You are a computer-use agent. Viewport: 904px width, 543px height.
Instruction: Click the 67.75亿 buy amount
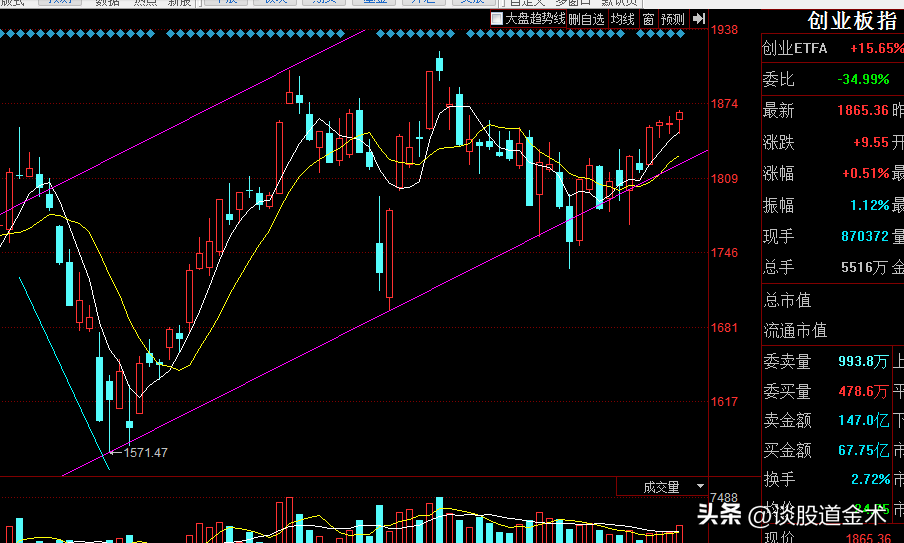864,450
